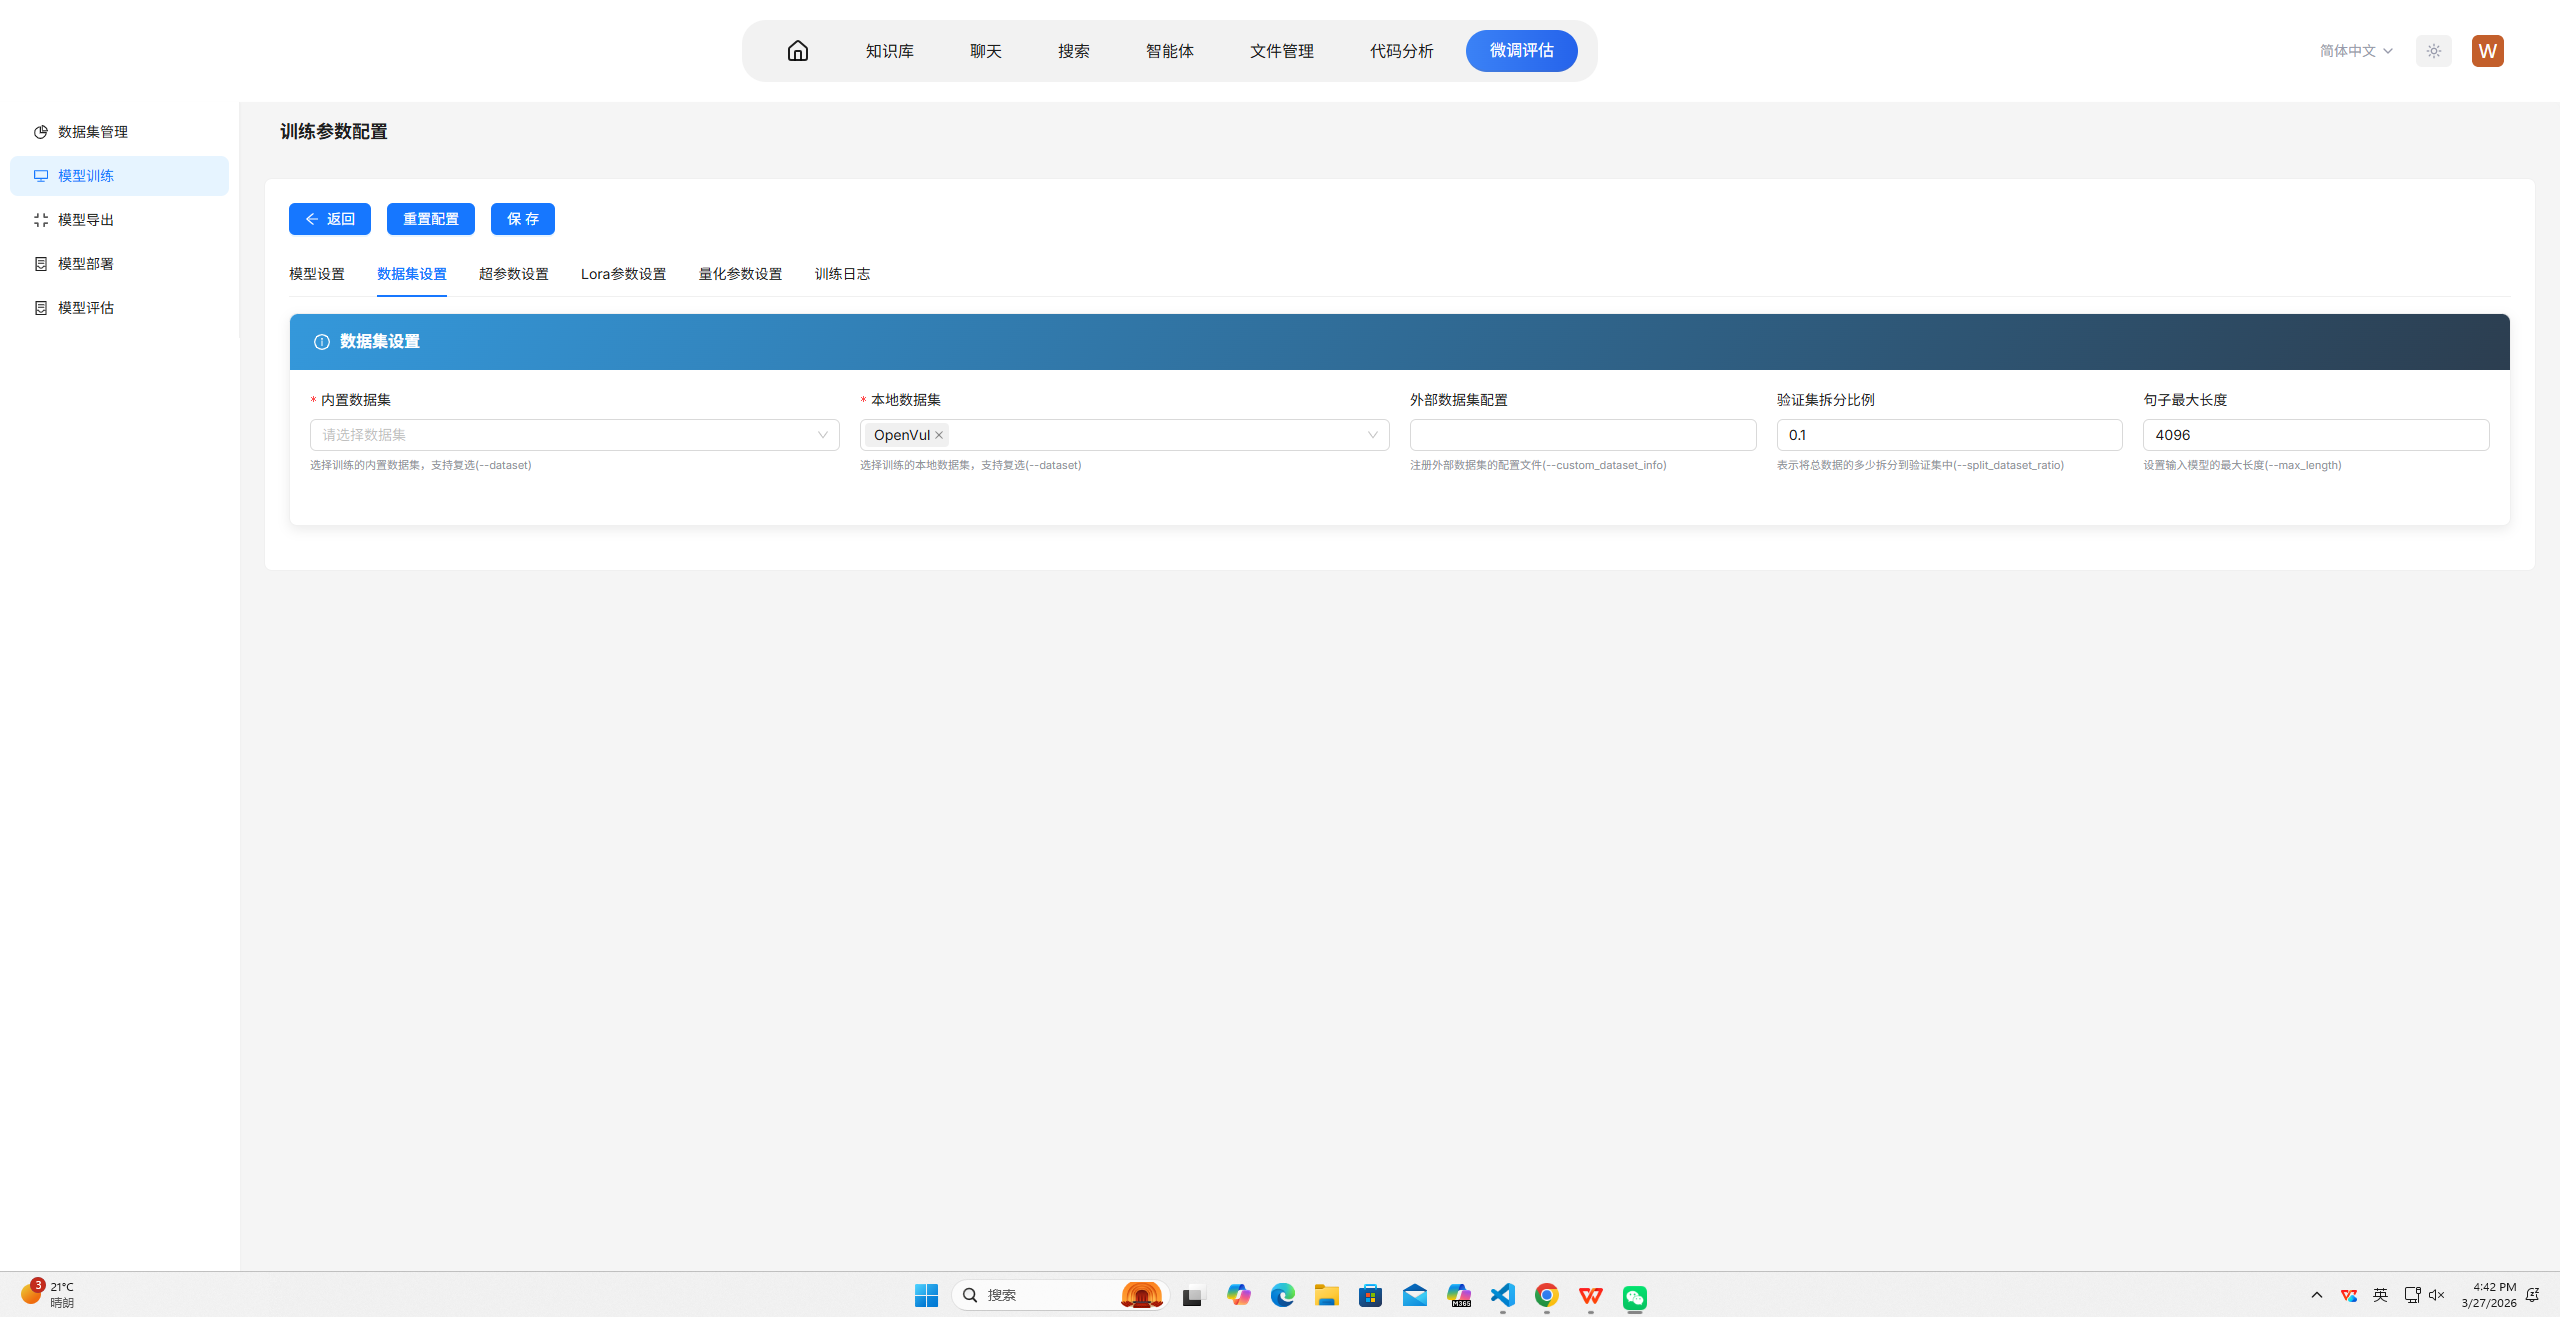The width and height of the screenshot is (2560, 1317).
Task: Go to 模型评估 in the sidebar
Action: (x=86, y=308)
